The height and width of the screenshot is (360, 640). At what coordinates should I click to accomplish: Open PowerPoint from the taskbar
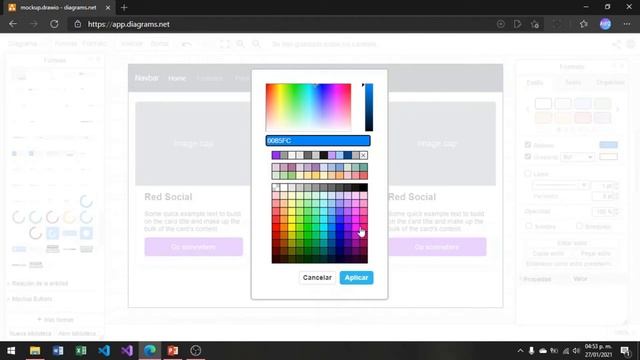173,351
